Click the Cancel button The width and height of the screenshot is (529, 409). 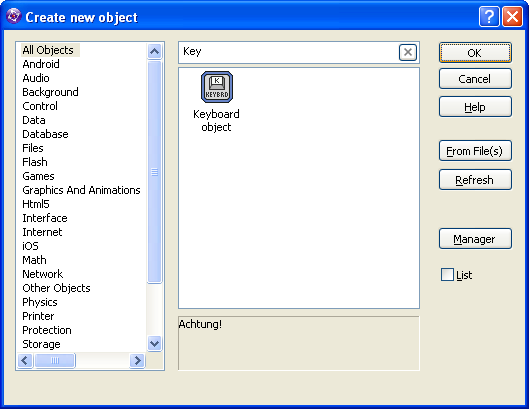[475, 79]
